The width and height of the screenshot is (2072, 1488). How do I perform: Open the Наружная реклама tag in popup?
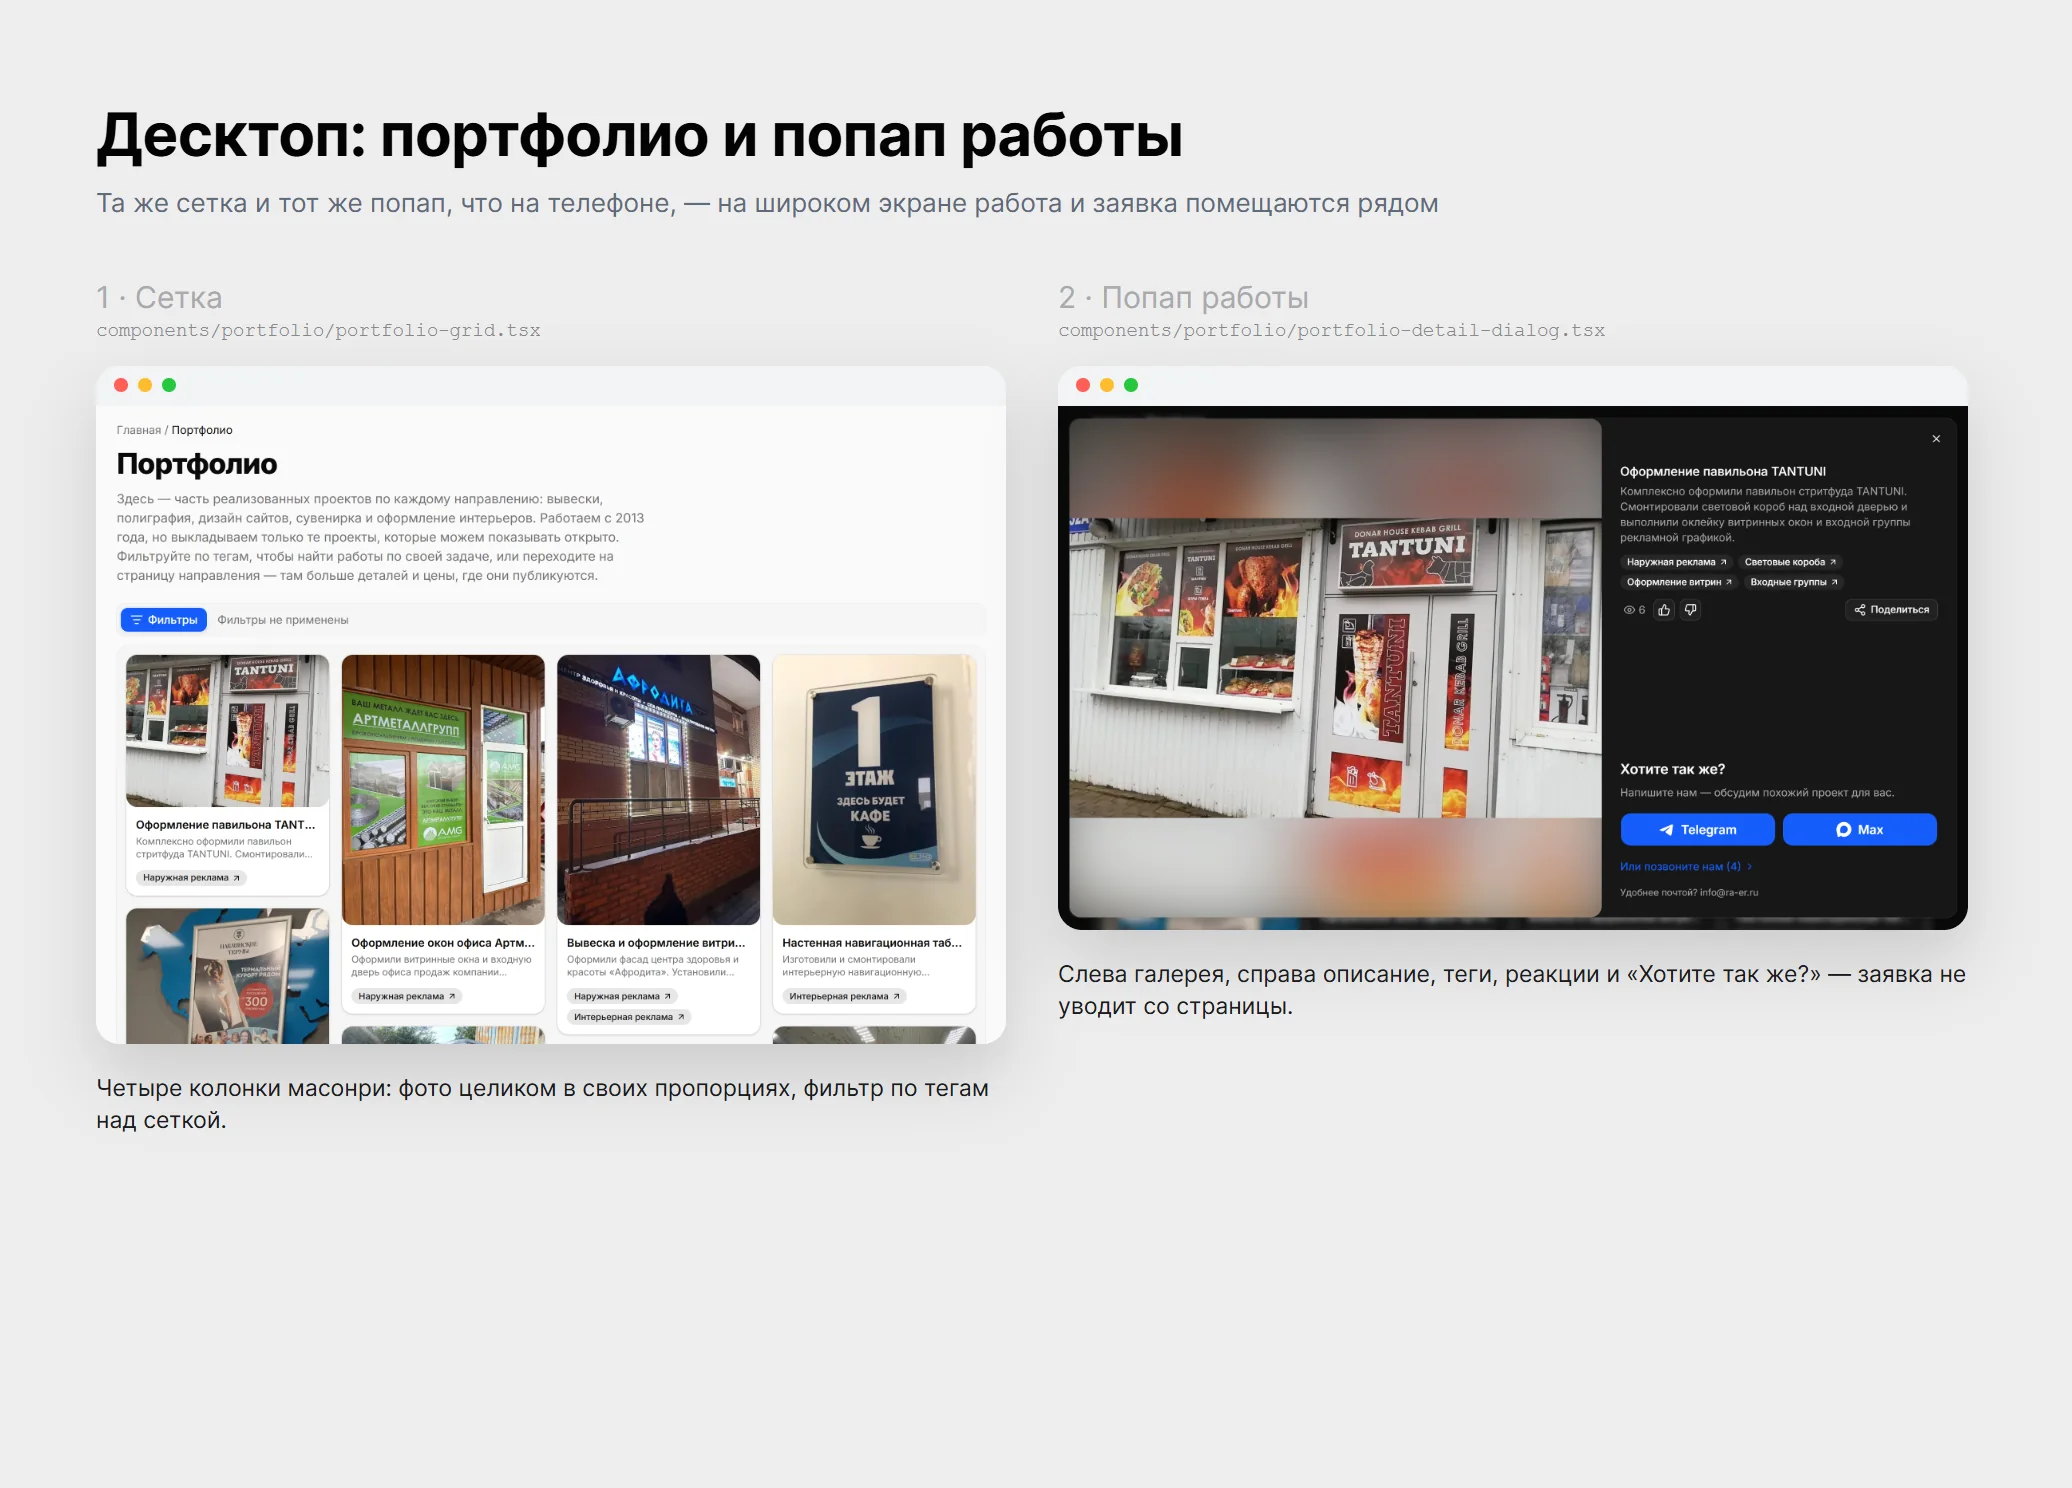tap(1676, 562)
